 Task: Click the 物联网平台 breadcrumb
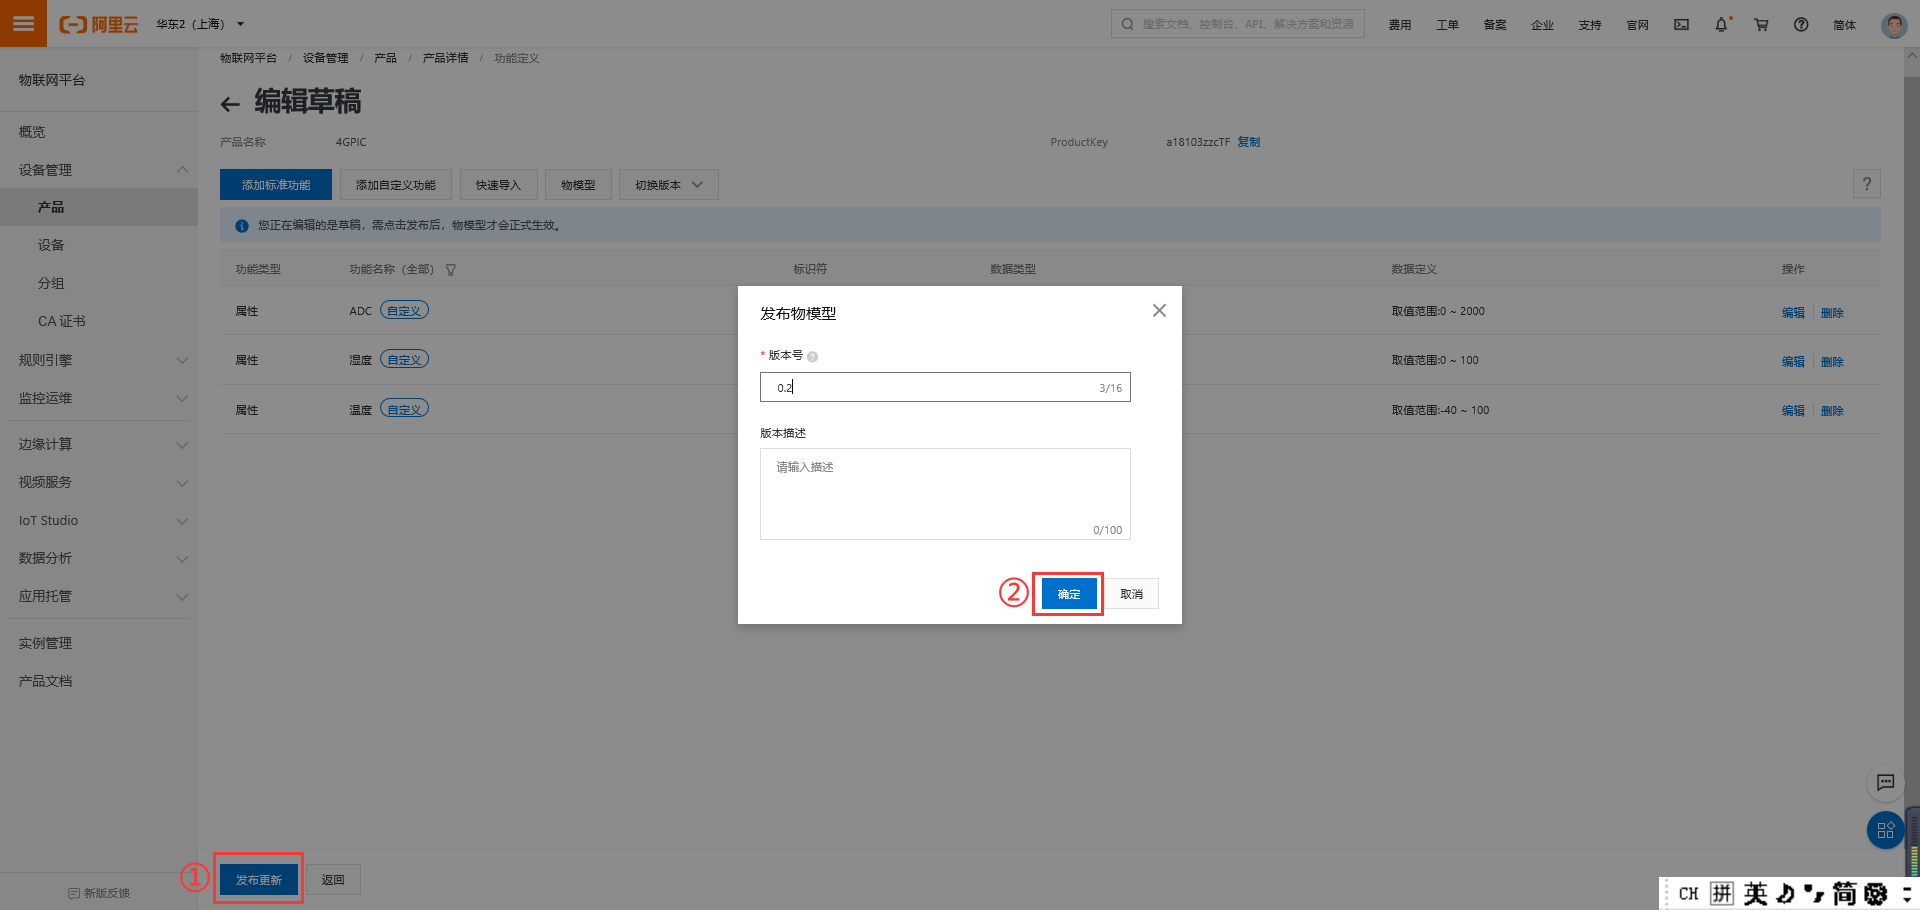pos(248,58)
